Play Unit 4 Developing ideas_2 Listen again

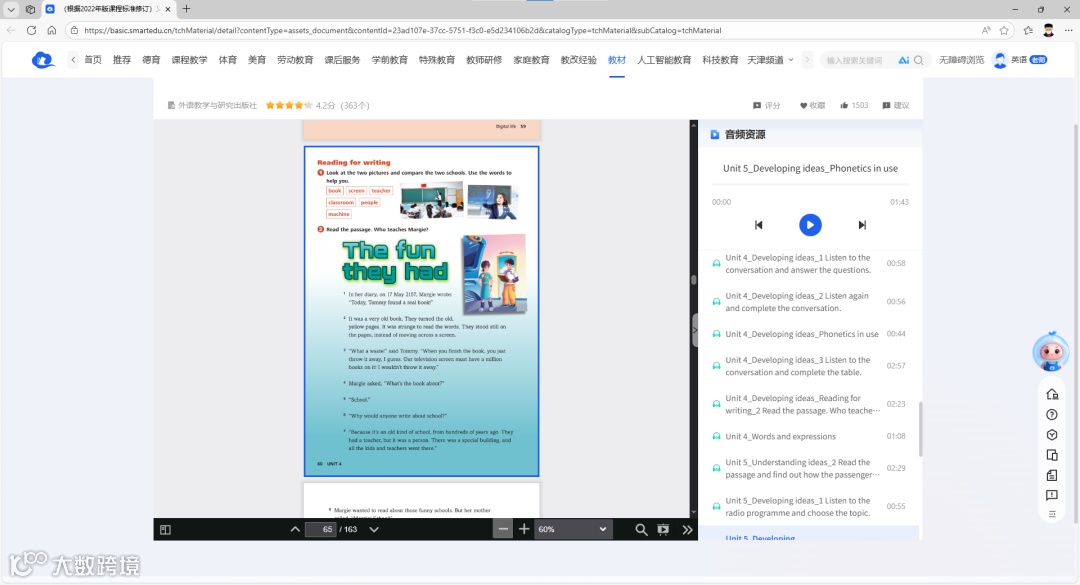tap(809, 302)
